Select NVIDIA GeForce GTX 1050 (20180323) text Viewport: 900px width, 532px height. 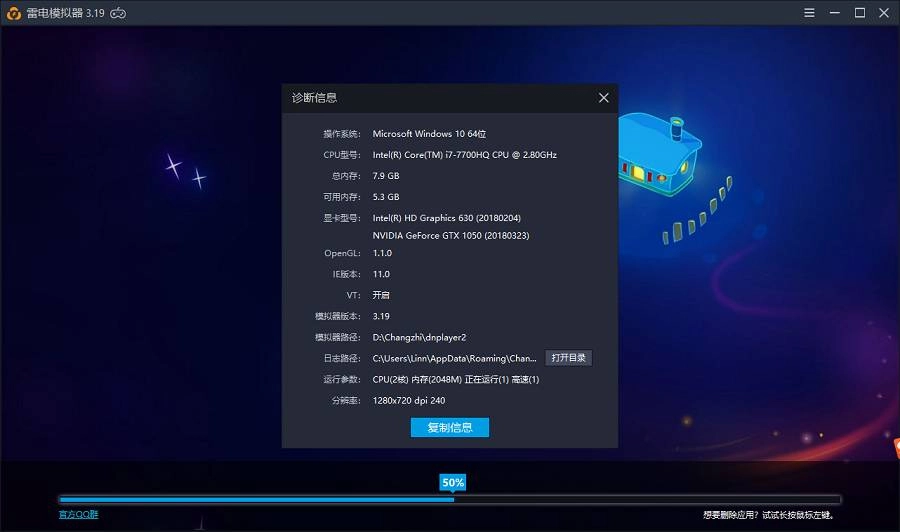pyautogui.click(x=451, y=235)
